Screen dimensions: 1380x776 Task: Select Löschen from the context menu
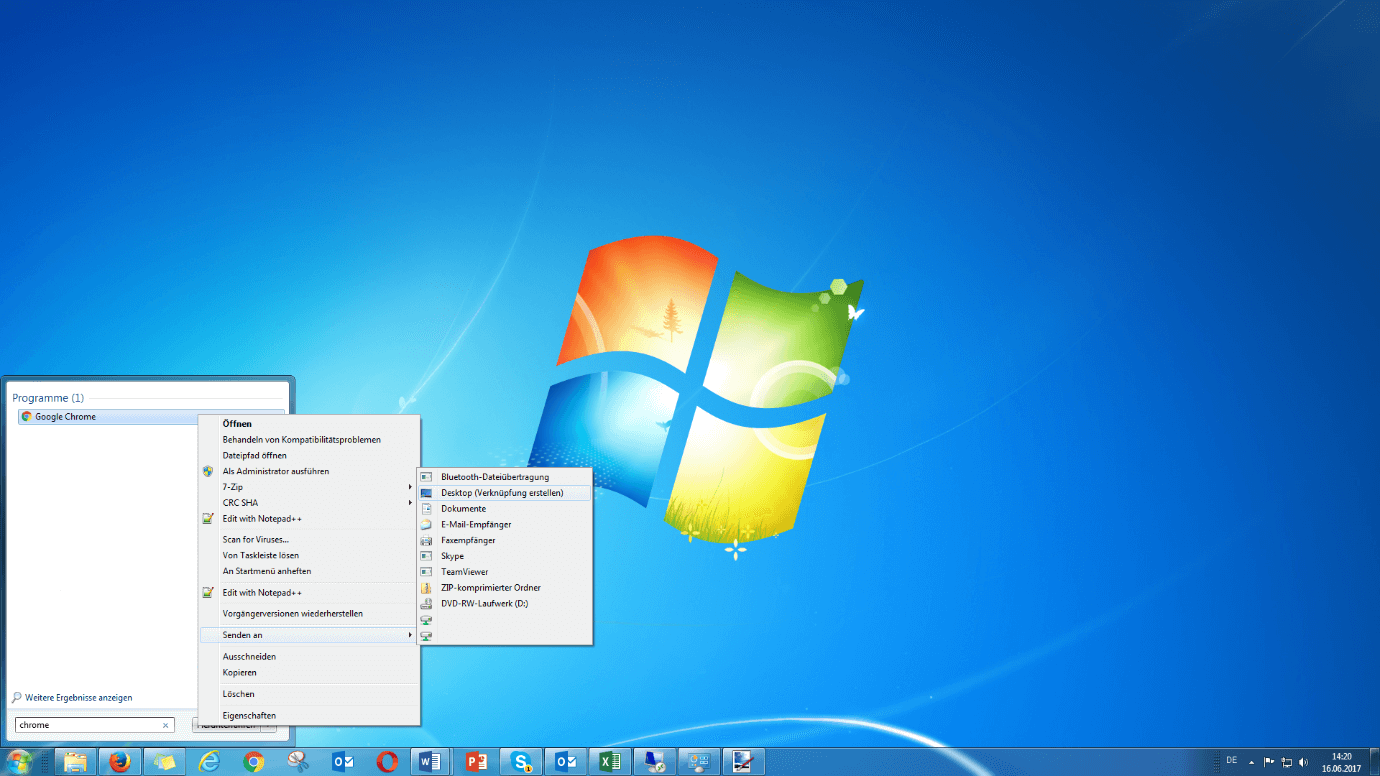[x=309, y=694]
